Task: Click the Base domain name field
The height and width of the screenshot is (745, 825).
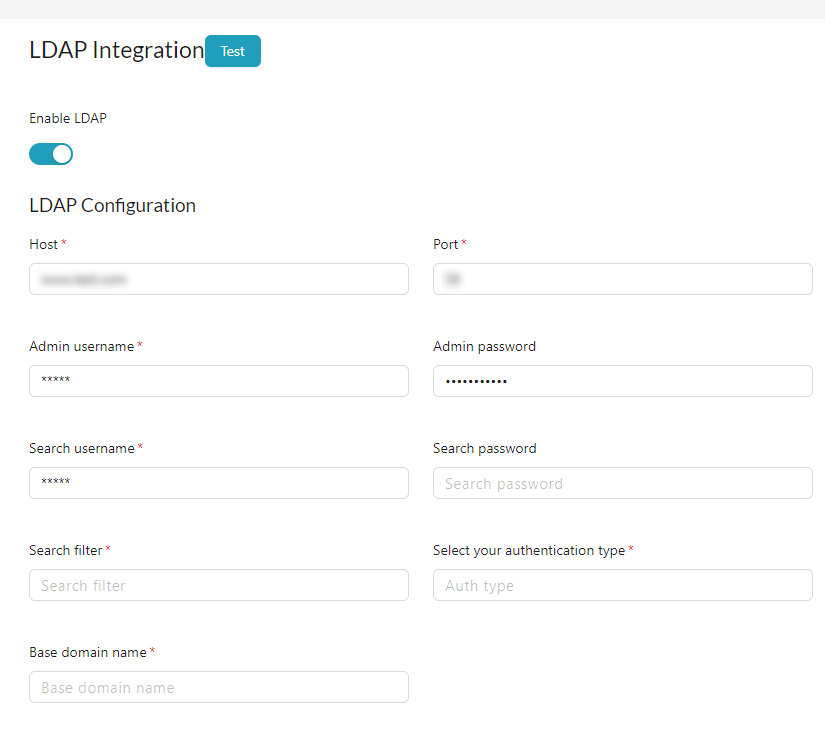Action: click(218, 687)
